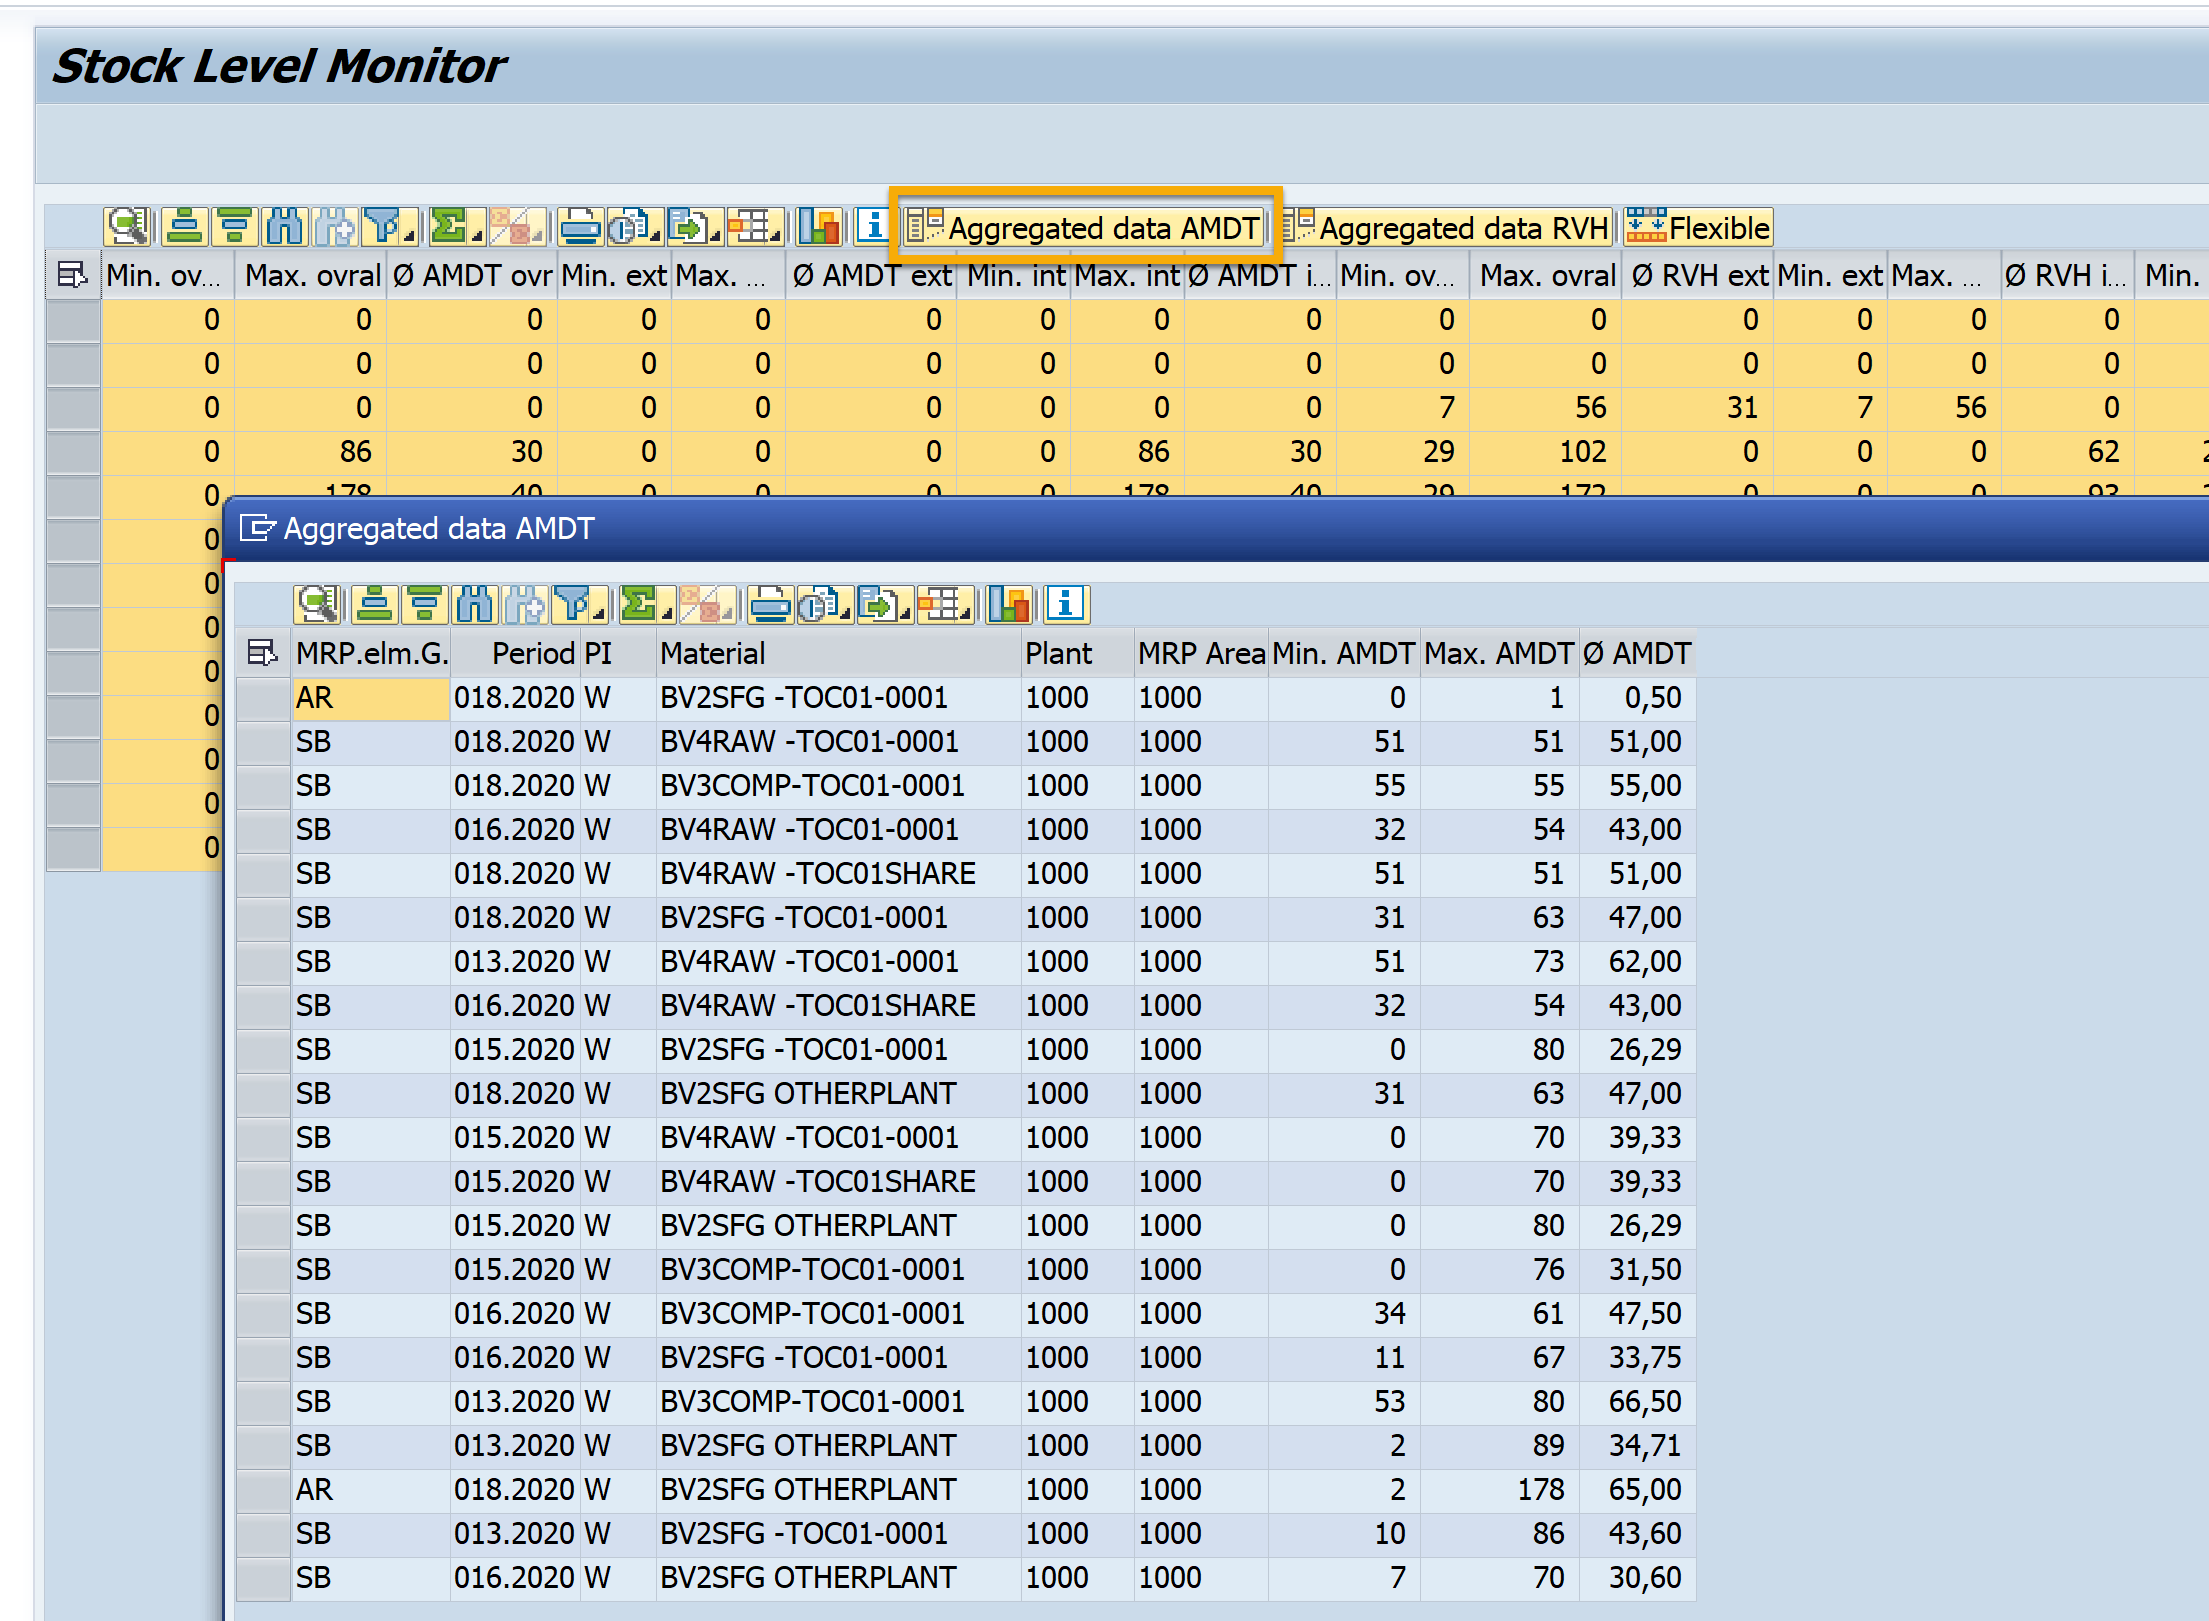Click the Max. AMDT column header
2209x1621 pixels.
[1498, 654]
